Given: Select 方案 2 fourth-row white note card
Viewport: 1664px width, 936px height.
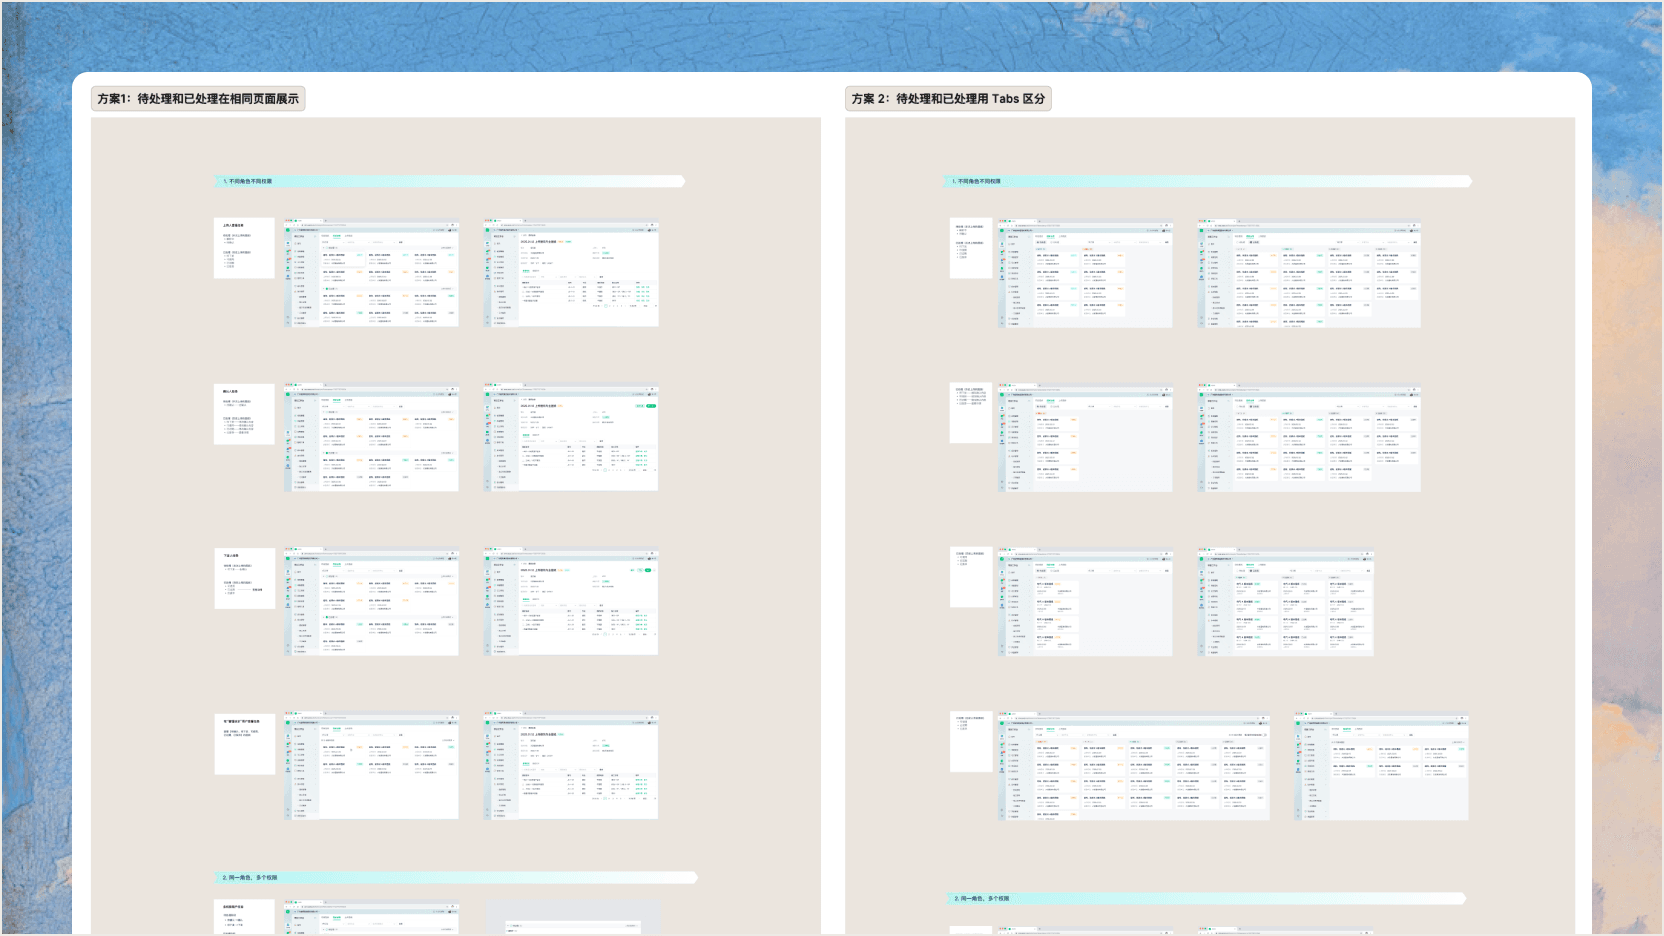Looking at the screenshot, I should pos(970,742).
